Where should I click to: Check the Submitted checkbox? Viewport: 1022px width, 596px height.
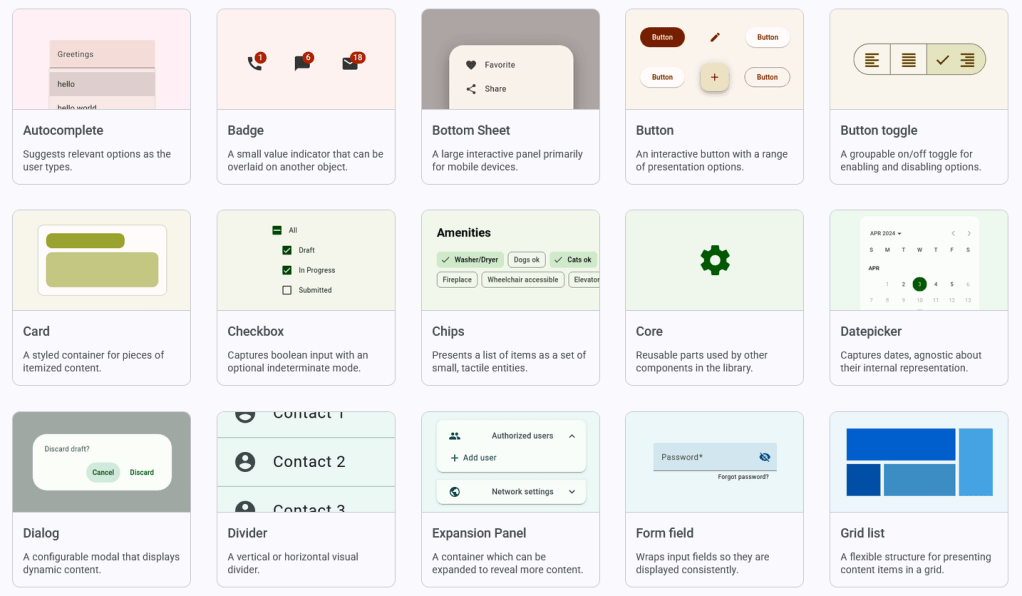click(287, 290)
